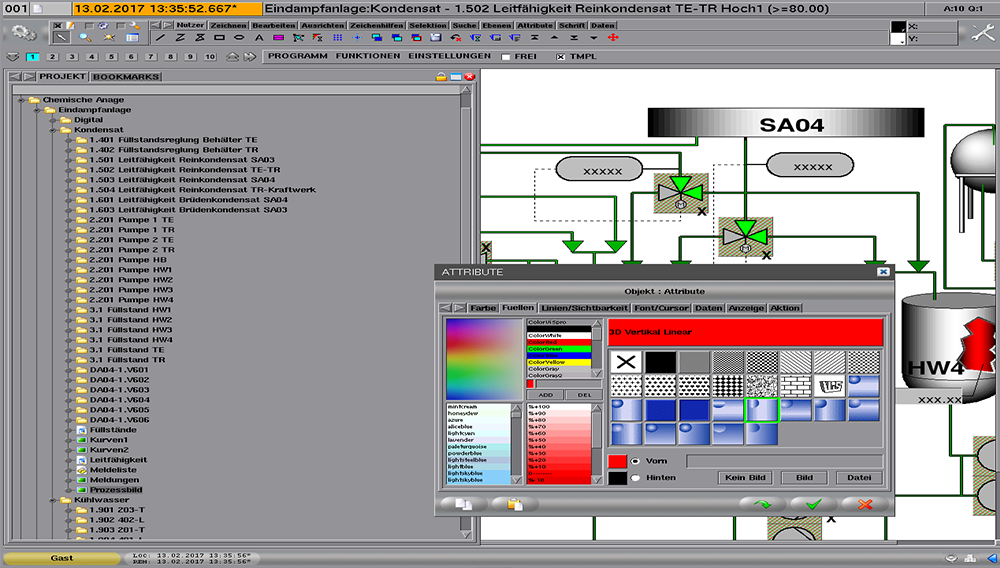Select the line drawing tool
Viewport: 1000px width, 568px height.
pos(161,38)
